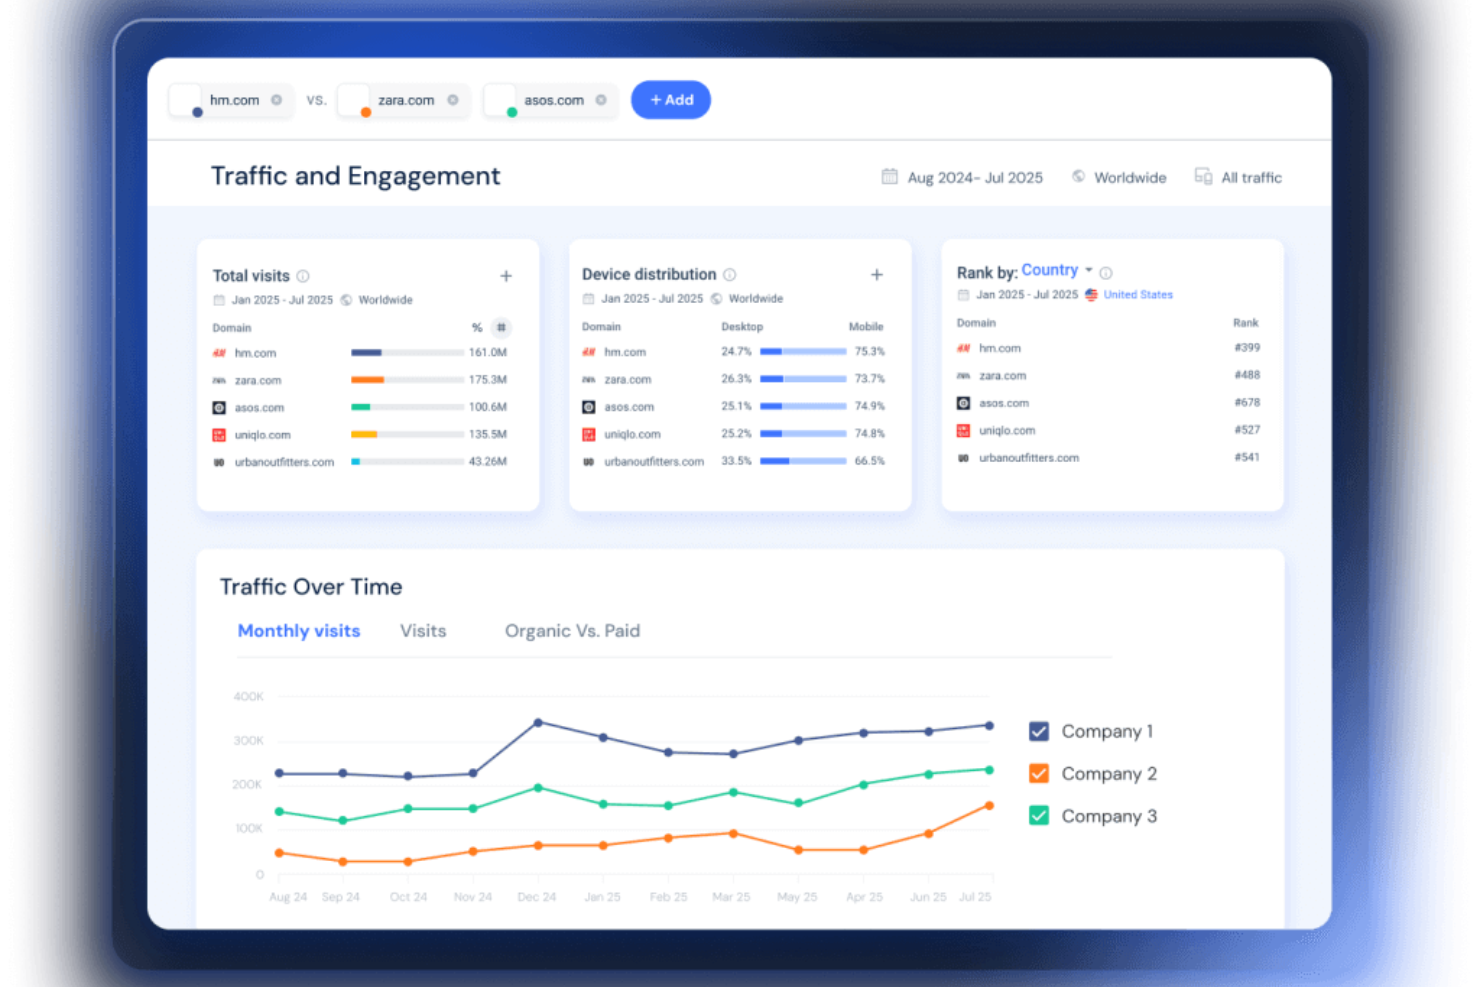Click the All traffic devices icon
Screen dimensions: 1480x987
pyautogui.click(x=1202, y=176)
